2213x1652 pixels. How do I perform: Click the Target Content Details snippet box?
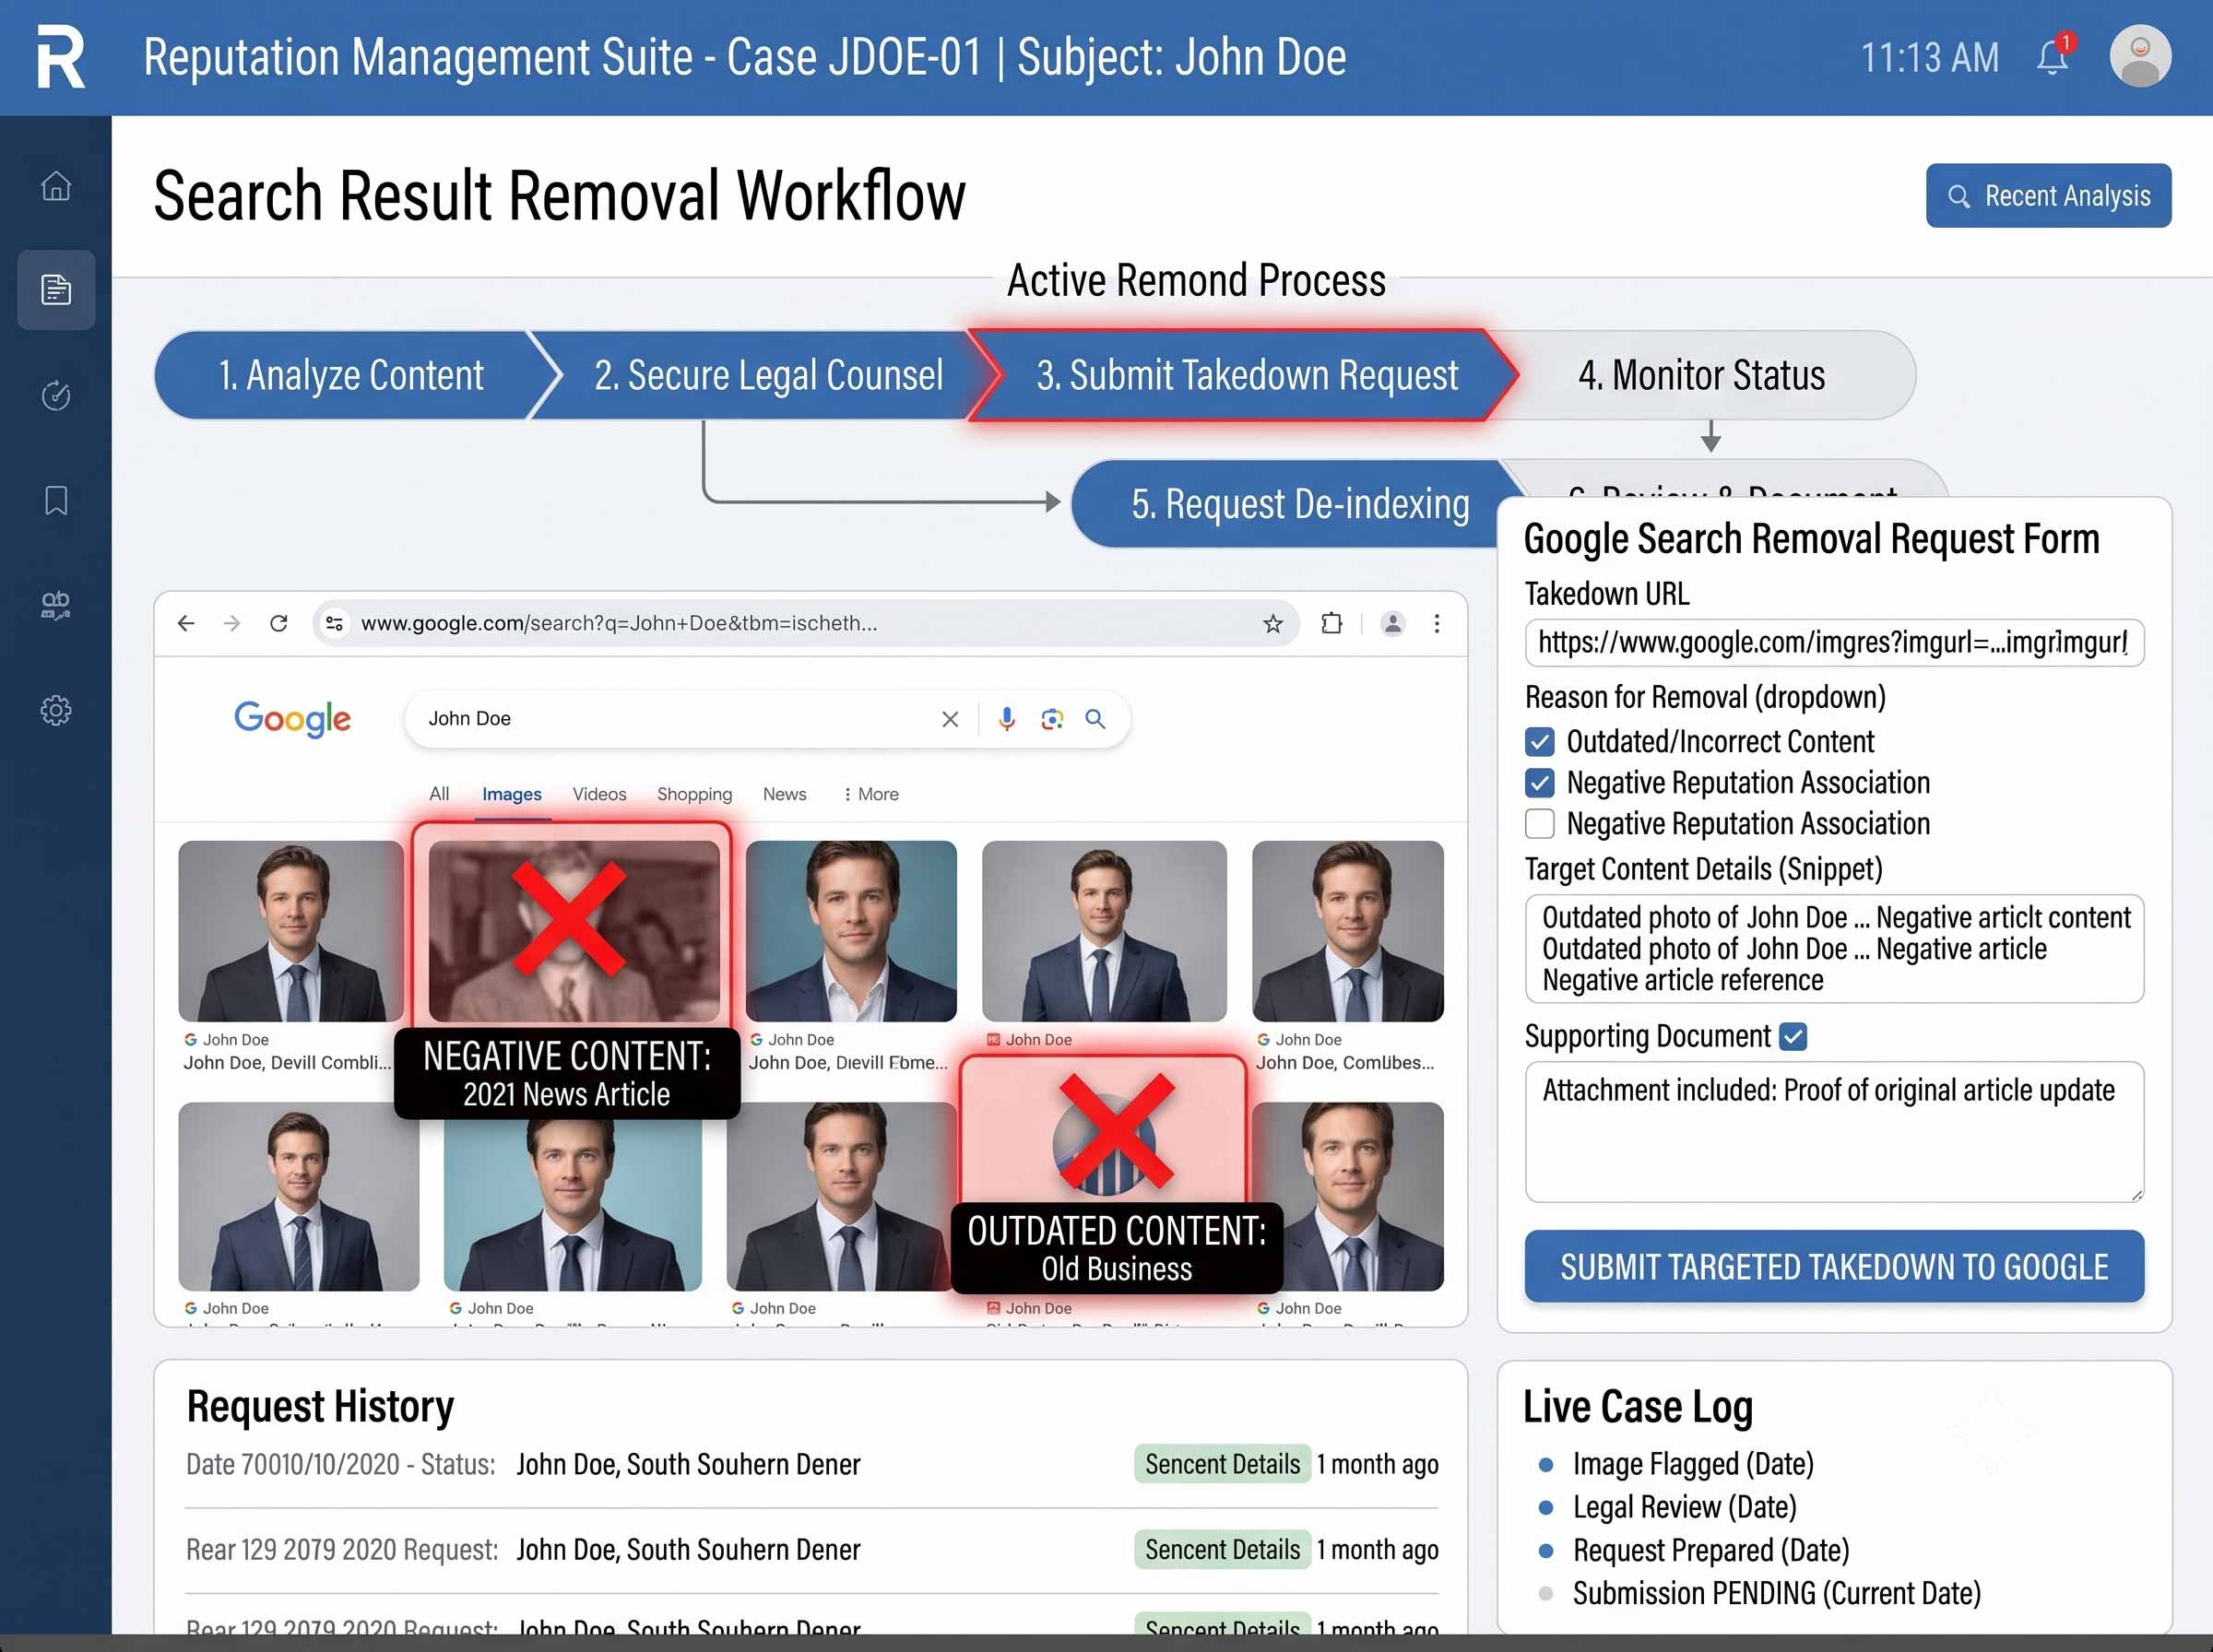[1834, 949]
